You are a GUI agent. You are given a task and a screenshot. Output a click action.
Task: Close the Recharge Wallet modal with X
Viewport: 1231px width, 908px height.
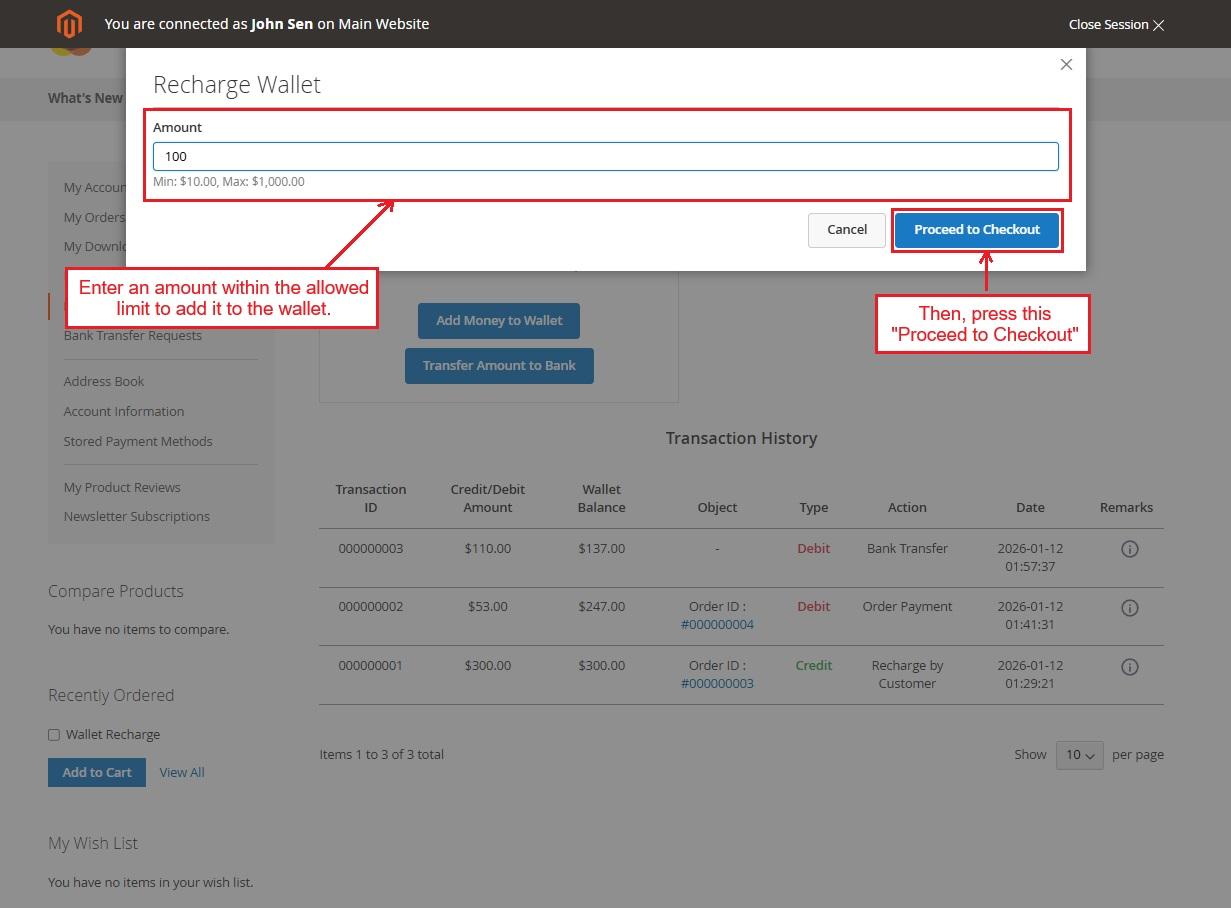click(1066, 65)
